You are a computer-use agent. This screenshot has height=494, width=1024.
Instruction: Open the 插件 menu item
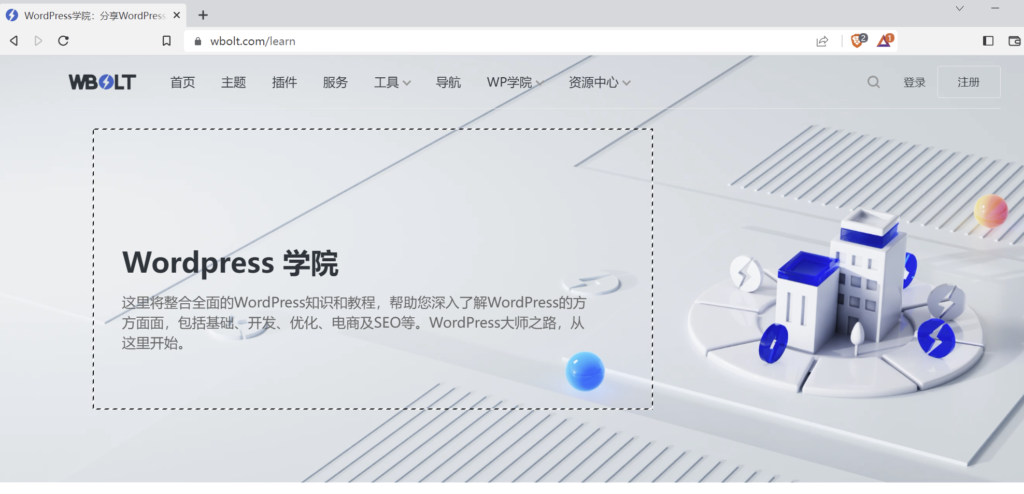coord(284,82)
